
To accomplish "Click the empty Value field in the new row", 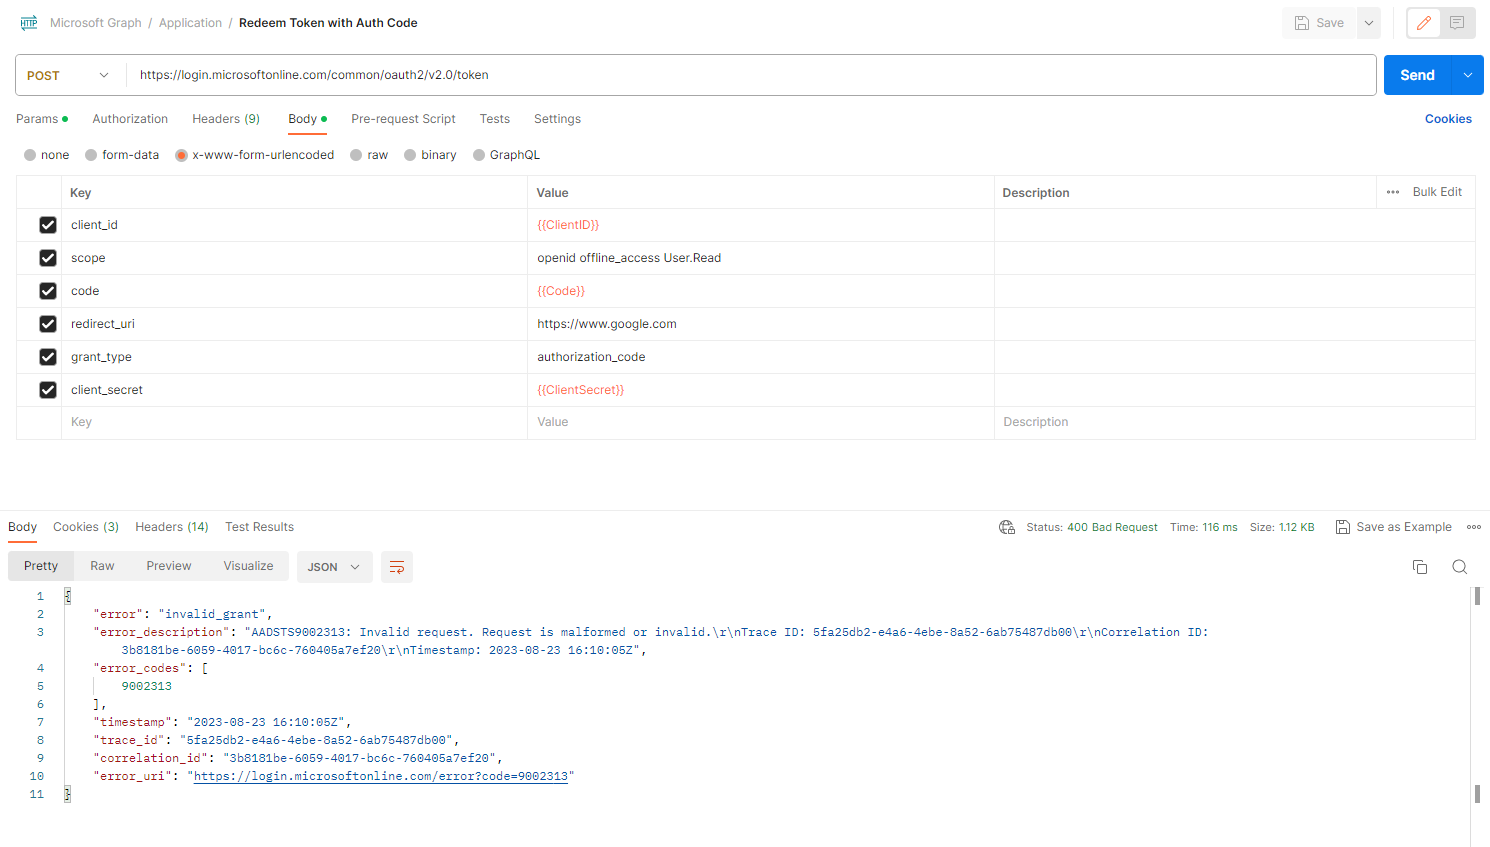I will pyautogui.click(x=760, y=422).
